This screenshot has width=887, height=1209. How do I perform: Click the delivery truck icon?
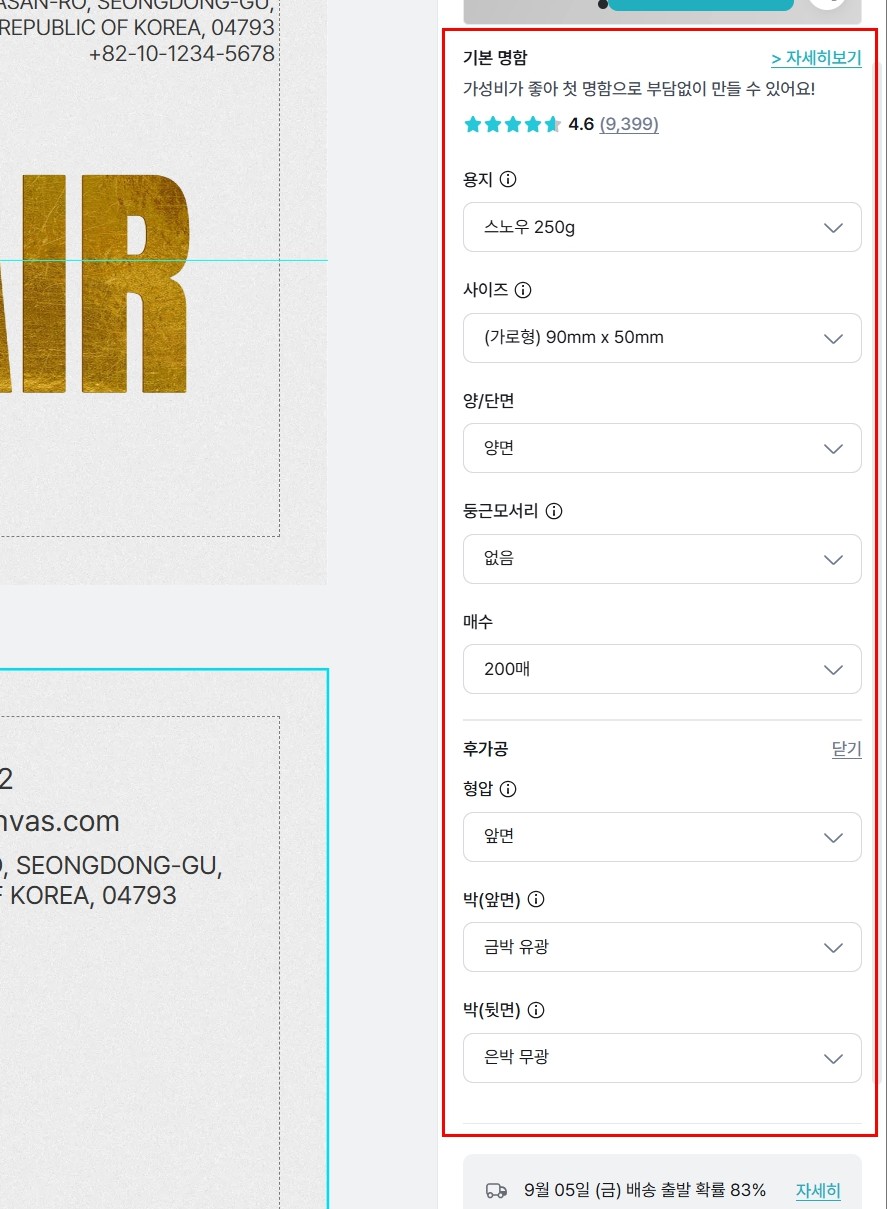[x=496, y=1190]
